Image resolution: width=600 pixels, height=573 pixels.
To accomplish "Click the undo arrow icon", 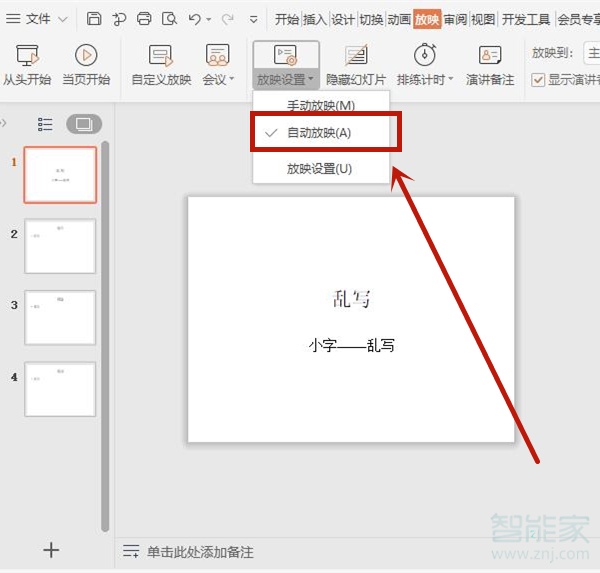I will (x=195, y=19).
